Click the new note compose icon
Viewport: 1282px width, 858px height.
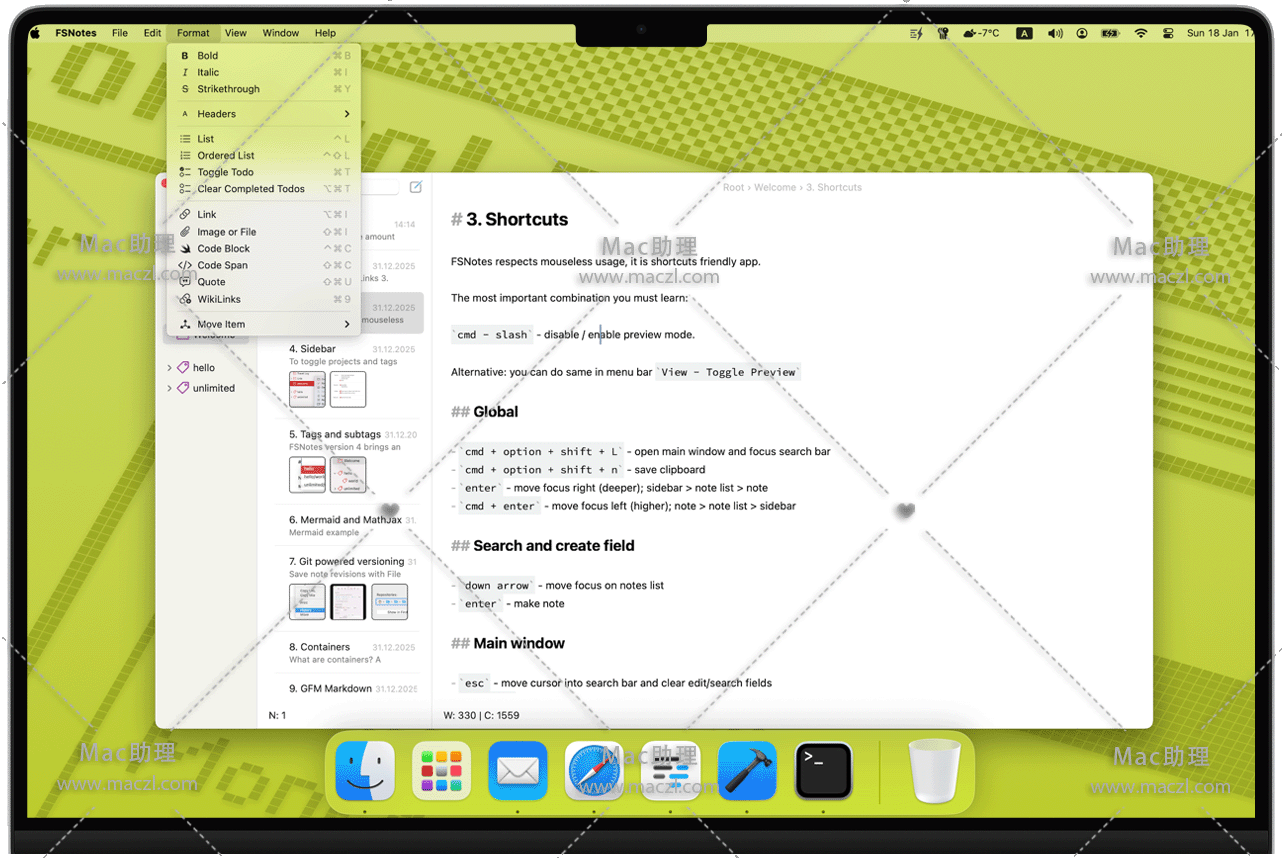[x=416, y=187]
